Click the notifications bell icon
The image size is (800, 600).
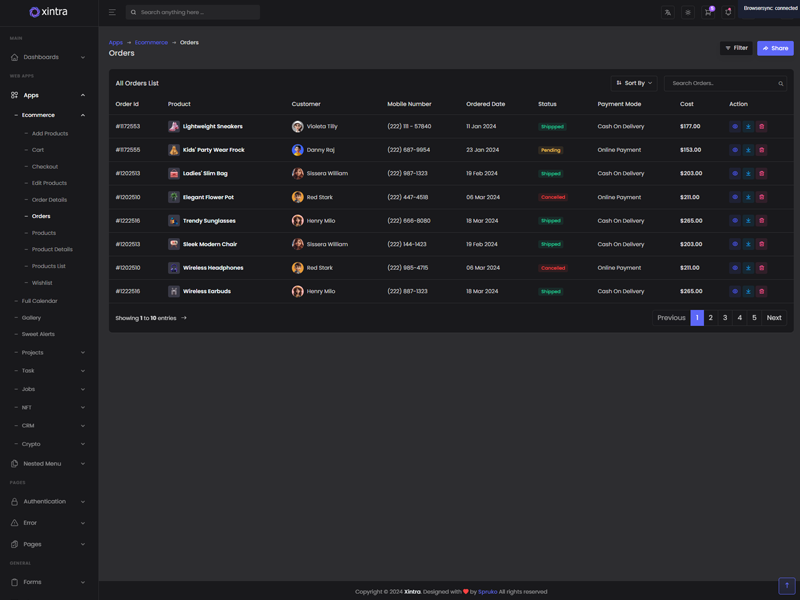[x=728, y=12]
